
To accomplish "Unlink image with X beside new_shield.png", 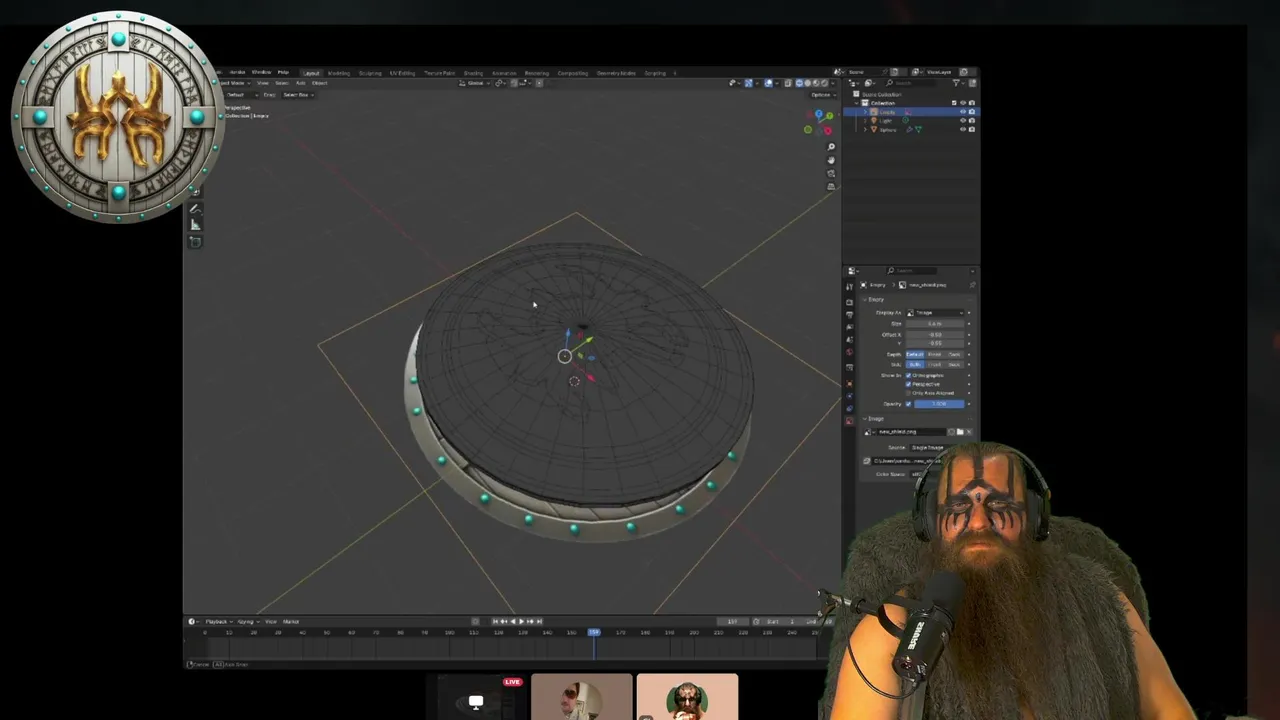I will (x=969, y=432).
